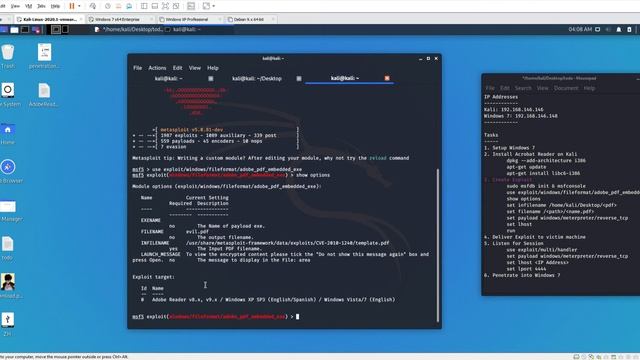Maximize the terminal window
Viewport: 640px width, 360px height.
[428, 58]
